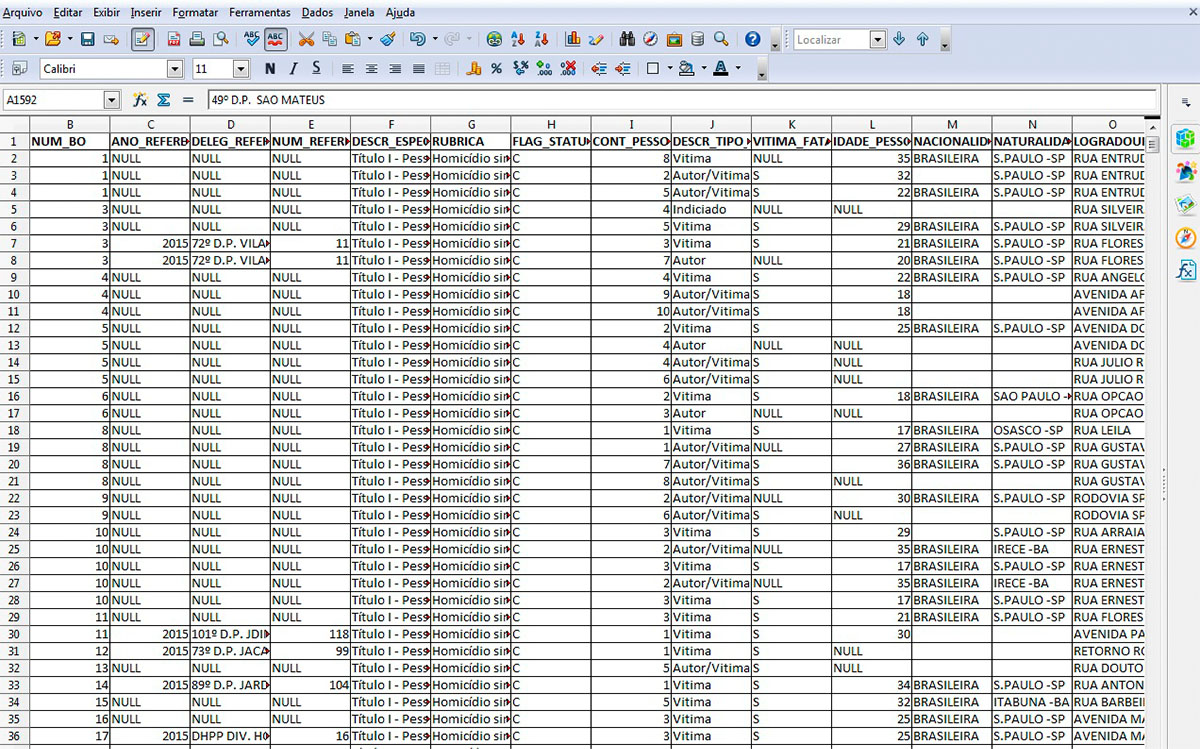The image size is (1200, 749).
Task: Toggle Edit File mode button
Action: pyautogui.click(x=143, y=40)
